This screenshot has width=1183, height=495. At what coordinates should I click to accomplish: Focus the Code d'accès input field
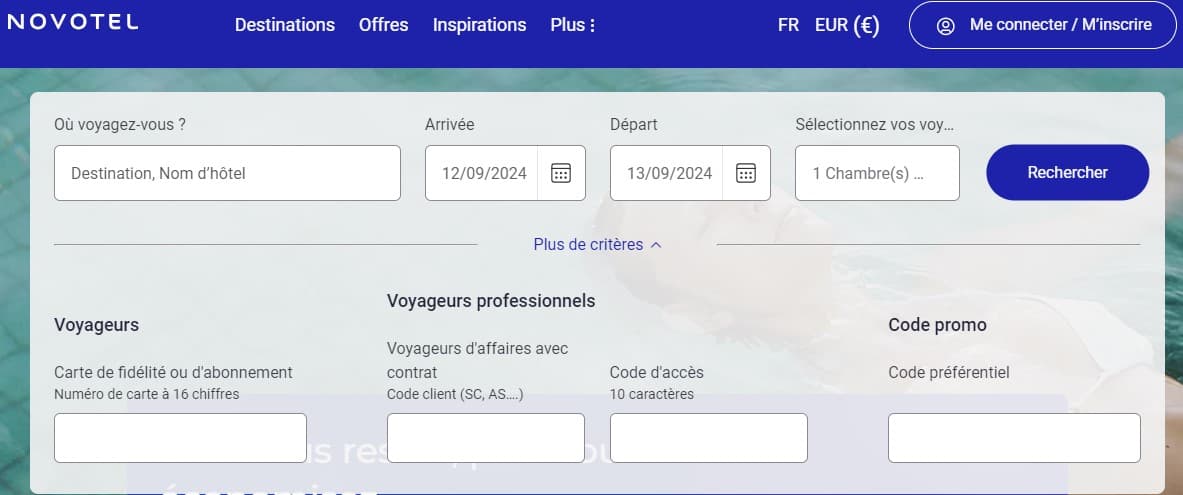coord(708,438)
